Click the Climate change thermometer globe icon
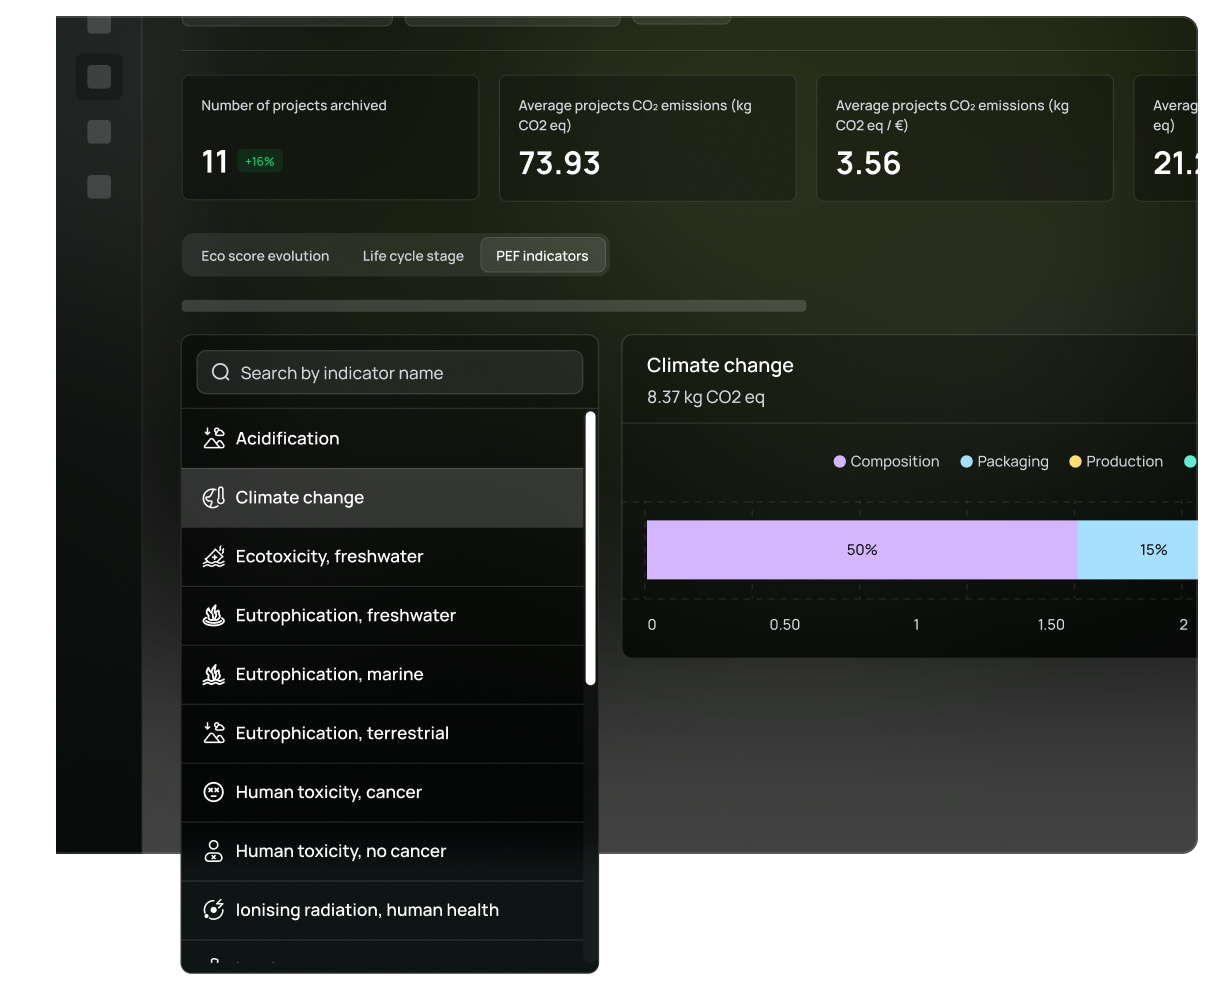The image size is (1208, 1005). 213,497
